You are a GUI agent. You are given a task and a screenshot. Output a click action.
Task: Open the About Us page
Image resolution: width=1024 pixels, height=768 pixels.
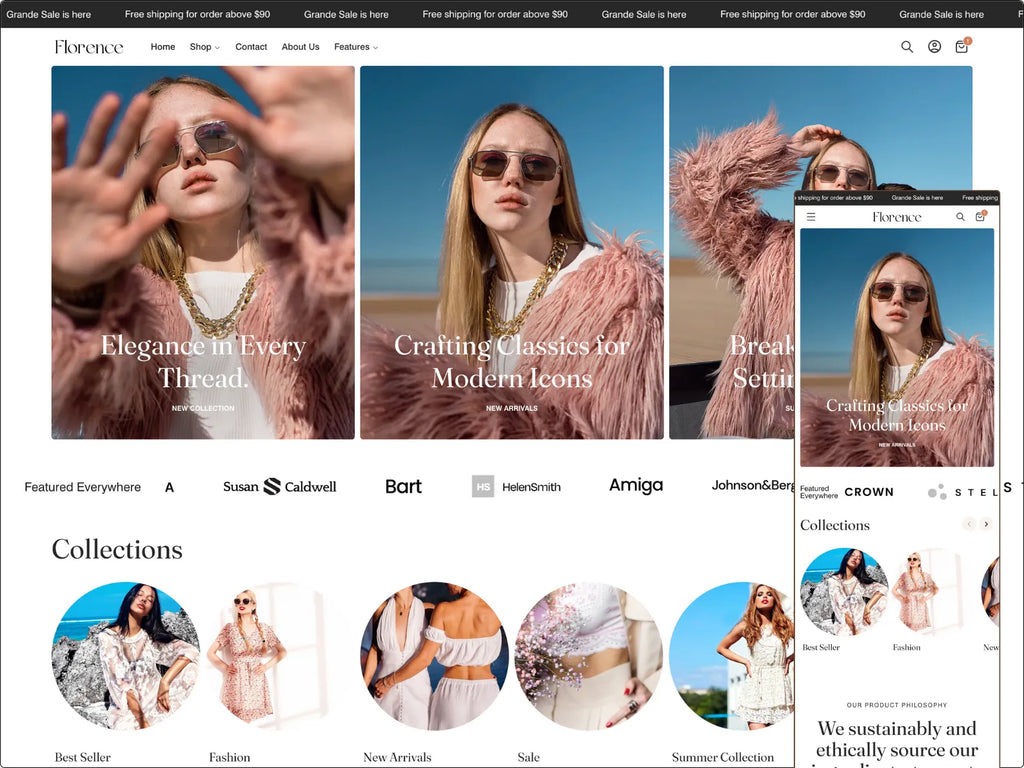coord(300,47)
